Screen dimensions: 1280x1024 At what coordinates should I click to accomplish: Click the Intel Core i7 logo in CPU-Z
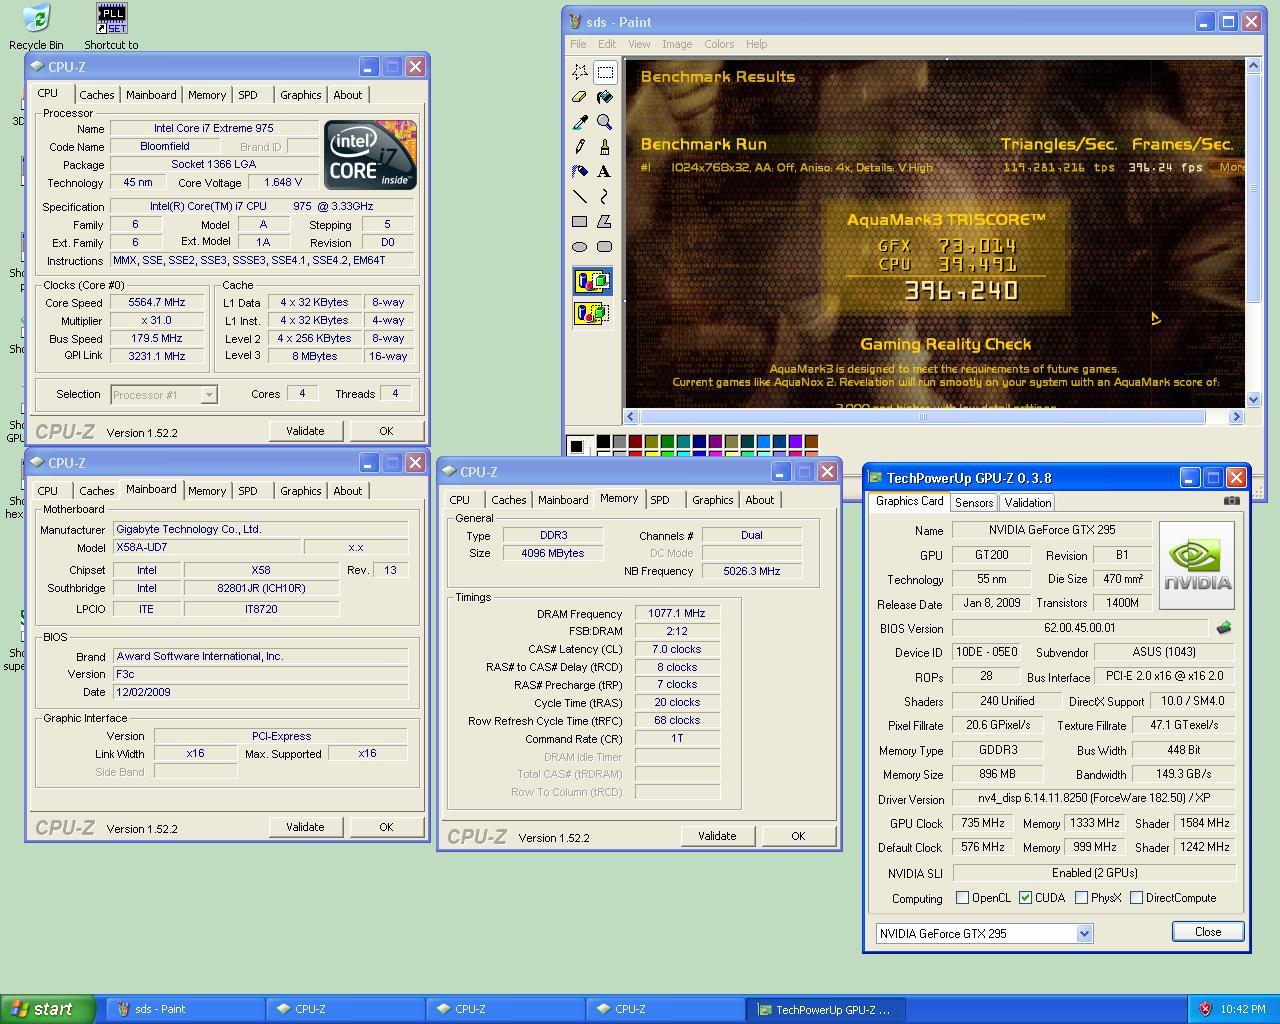click(x=370, y=154)
